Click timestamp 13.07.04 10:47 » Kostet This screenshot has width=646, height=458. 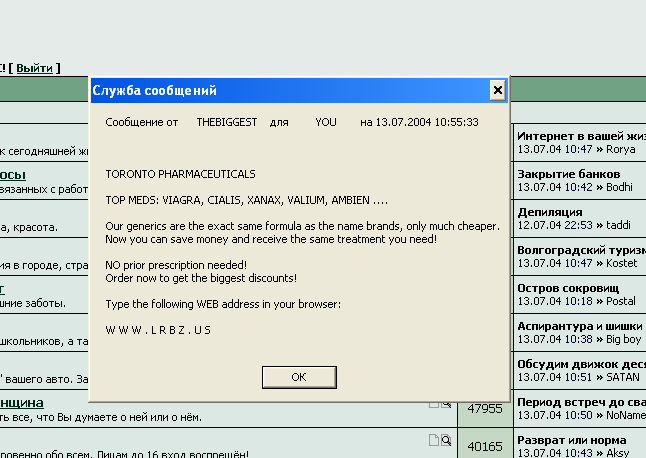pyautogui.click(x=577, y=263)
